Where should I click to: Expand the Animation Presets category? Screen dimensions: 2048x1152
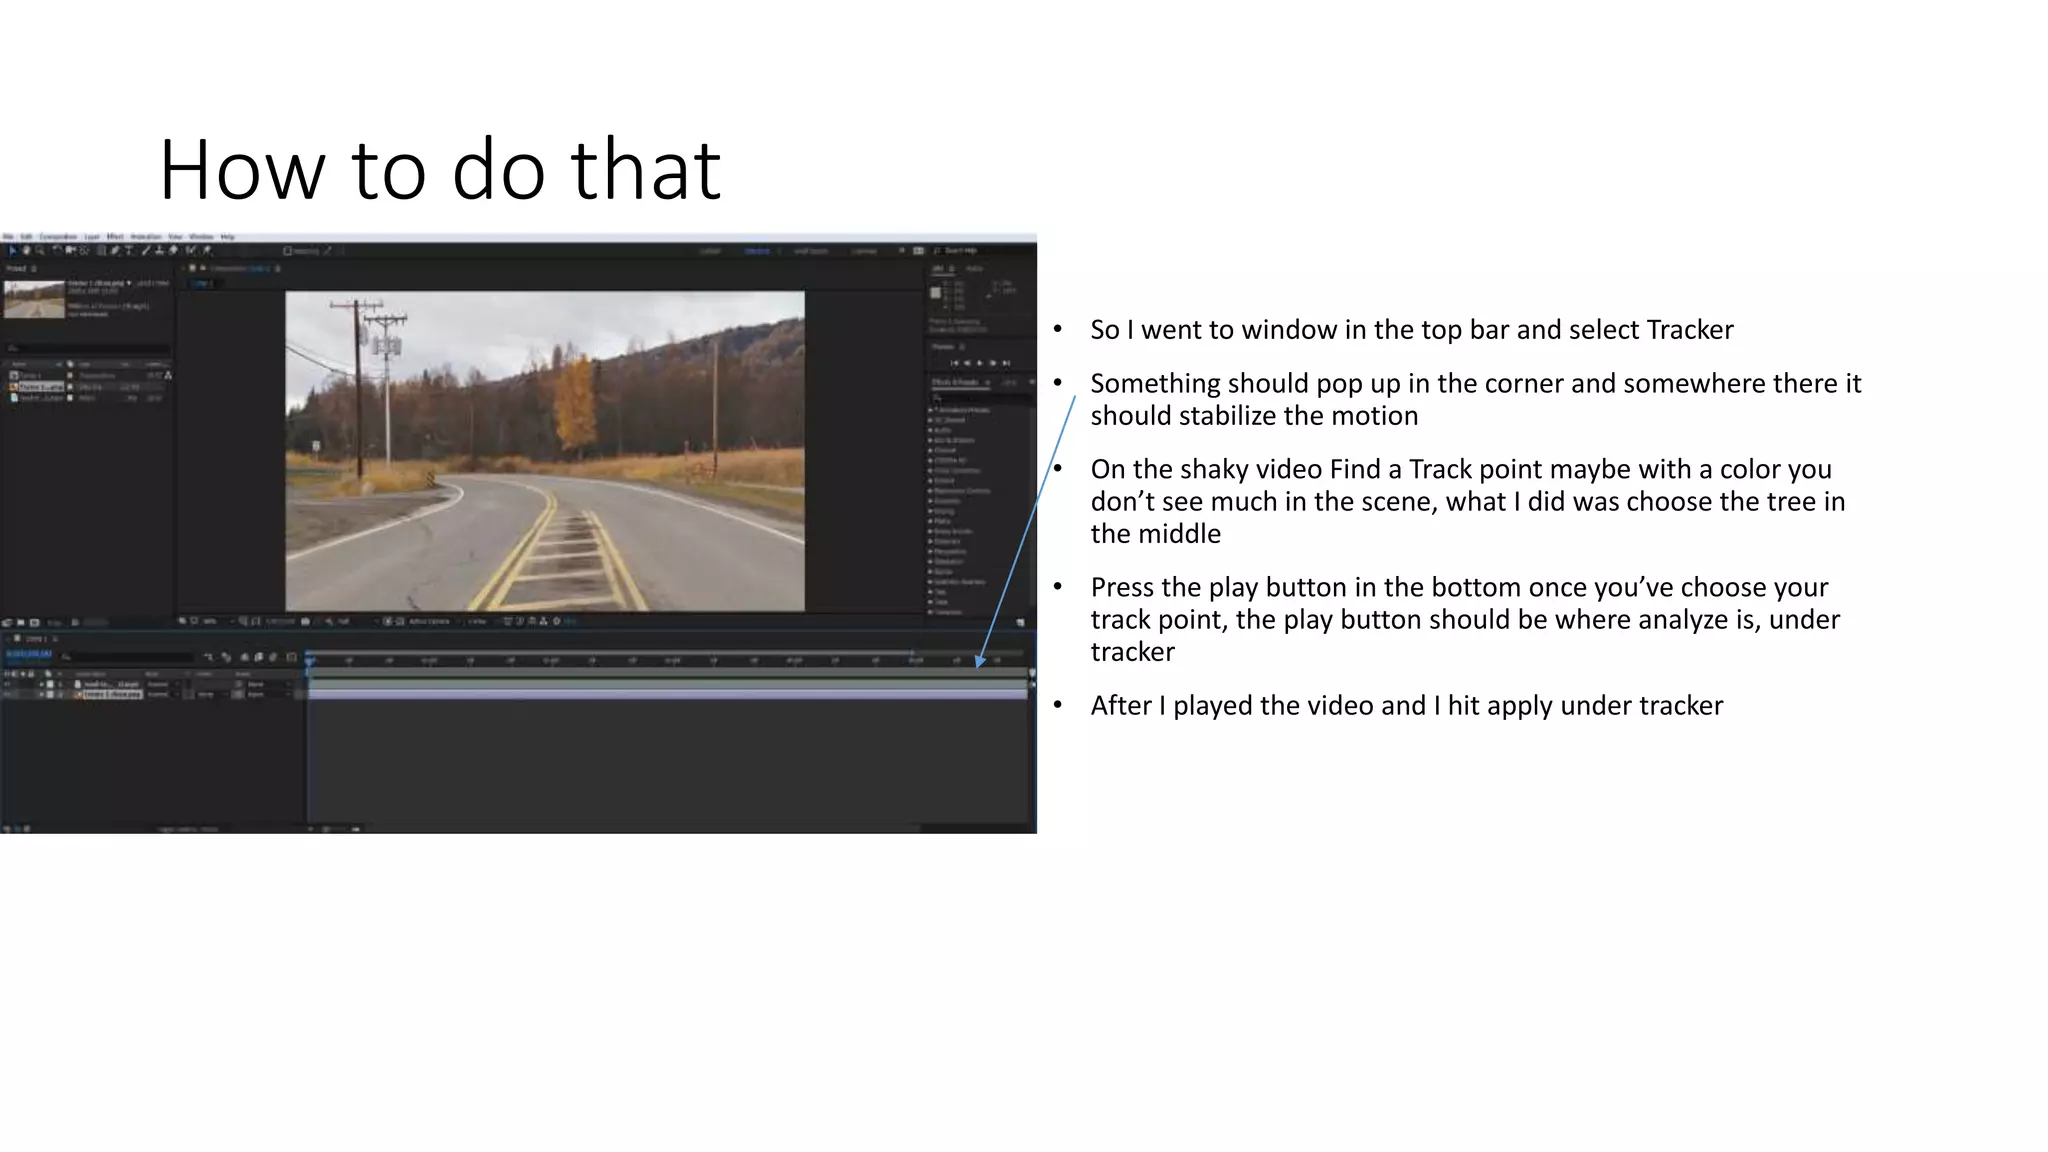point(931,410)
